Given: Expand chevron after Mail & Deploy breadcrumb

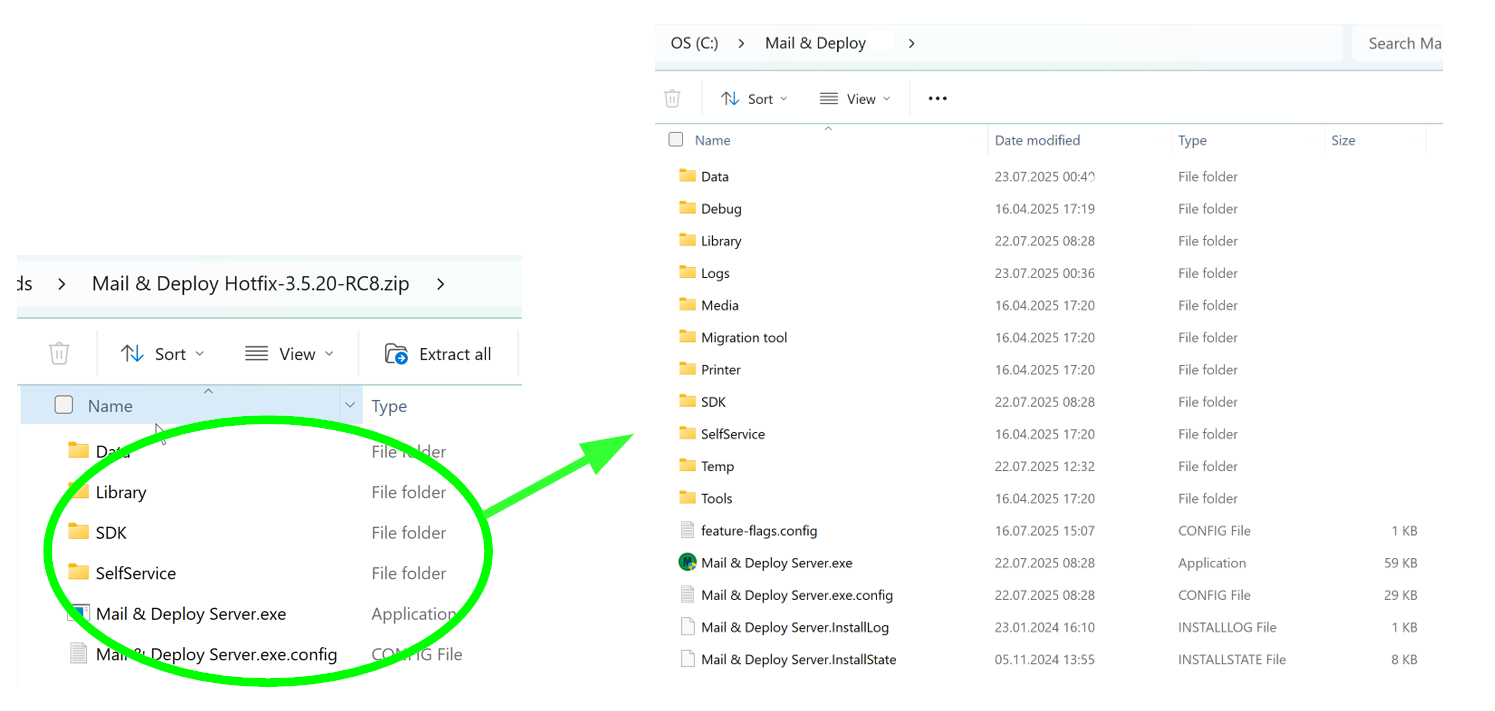Looking at the screenshot, I should pos(911,43).
